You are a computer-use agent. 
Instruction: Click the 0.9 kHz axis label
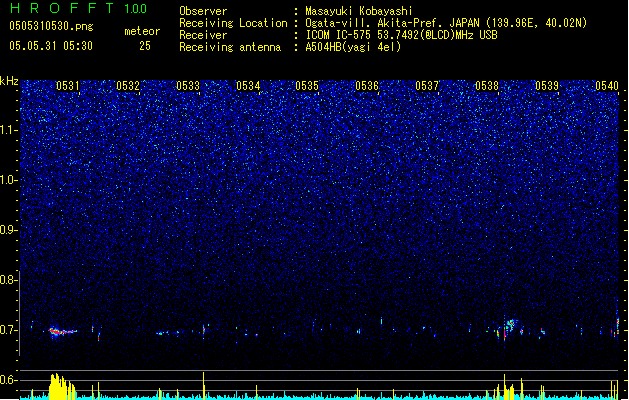8,230
